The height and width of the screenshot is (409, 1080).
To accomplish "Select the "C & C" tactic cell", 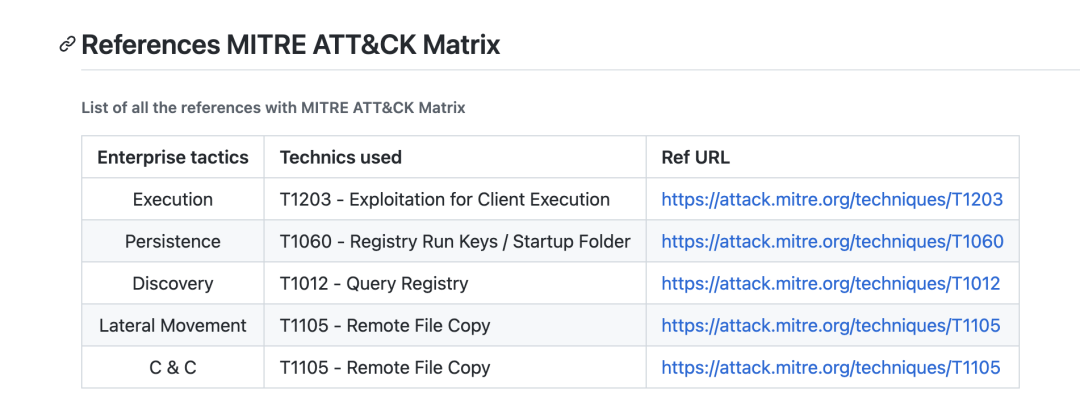I will (173, 368).
